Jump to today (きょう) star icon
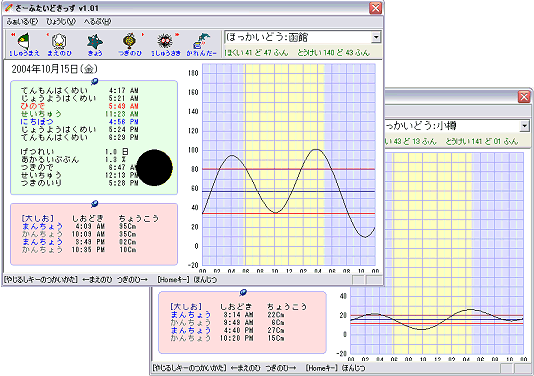Image resolution: width=534 pixels, height=376 pixels. coord(95,44)
